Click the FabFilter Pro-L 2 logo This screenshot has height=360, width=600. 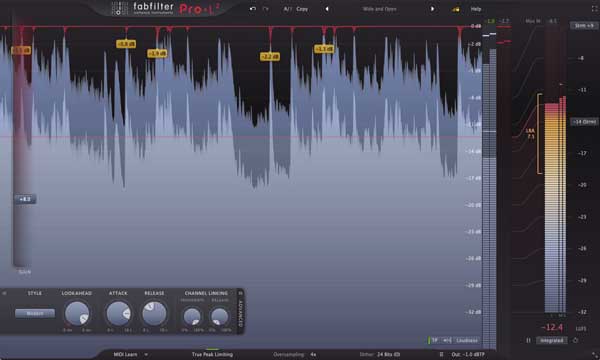pos(165,8)
